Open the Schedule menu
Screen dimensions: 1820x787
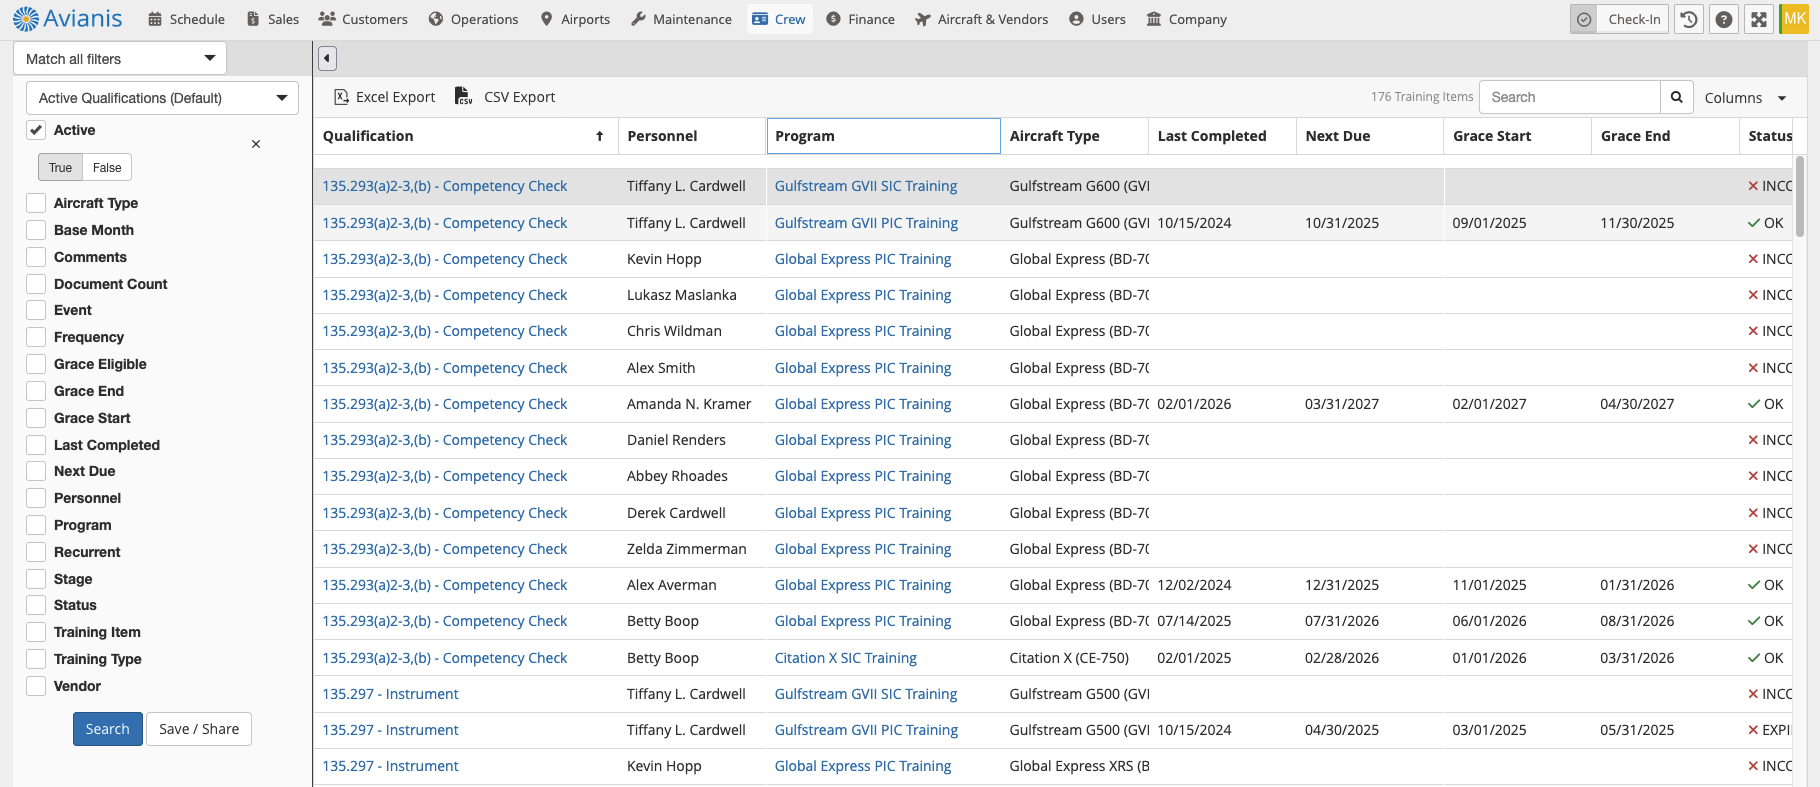(186, 19)
